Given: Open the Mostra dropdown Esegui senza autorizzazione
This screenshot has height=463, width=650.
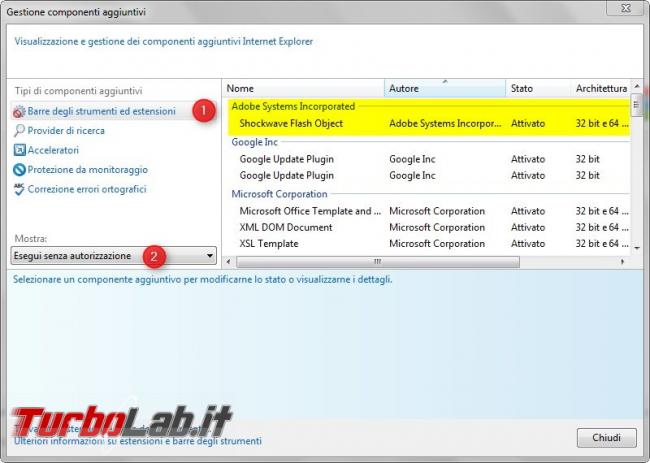Looking at the screenshot, I should [114, 256].
